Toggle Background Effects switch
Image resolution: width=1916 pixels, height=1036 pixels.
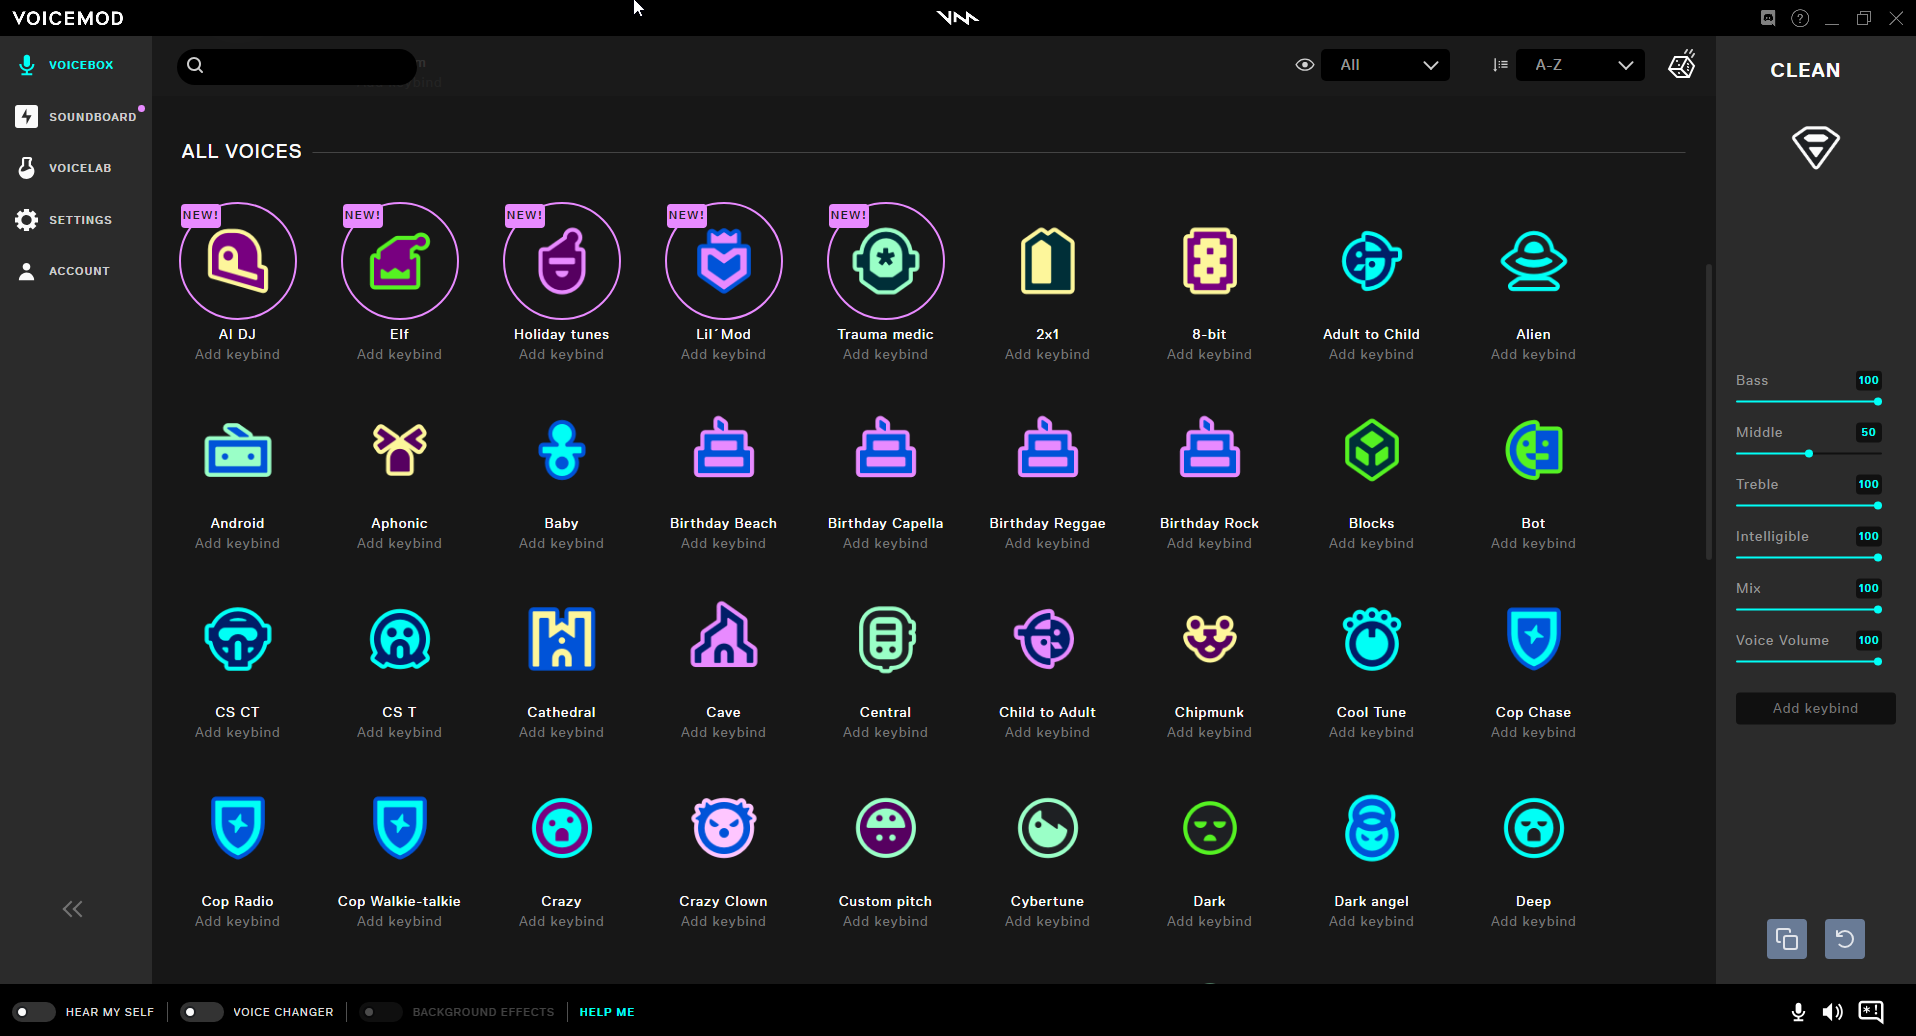[x=380, y=1012]
